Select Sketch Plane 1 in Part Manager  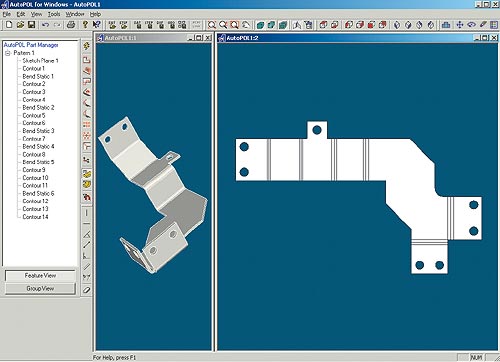(x=40, y=61)
